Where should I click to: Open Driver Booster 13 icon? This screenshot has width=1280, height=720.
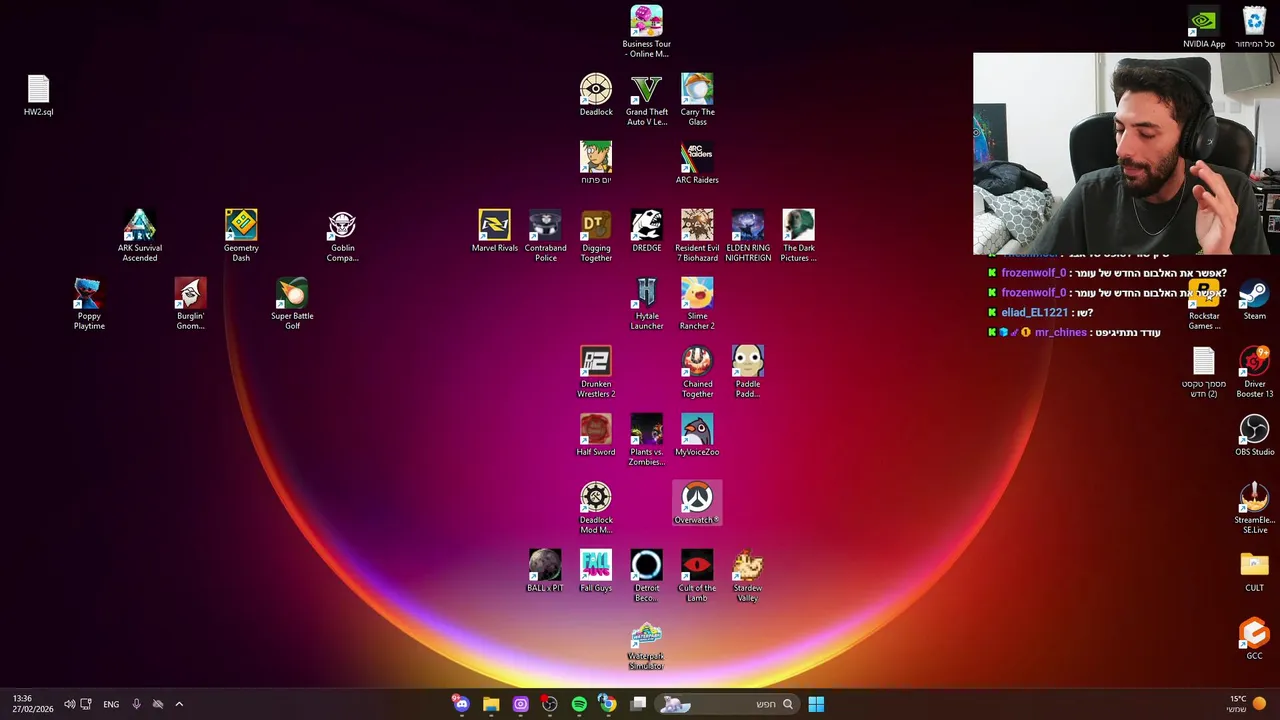click(1254, 371)
